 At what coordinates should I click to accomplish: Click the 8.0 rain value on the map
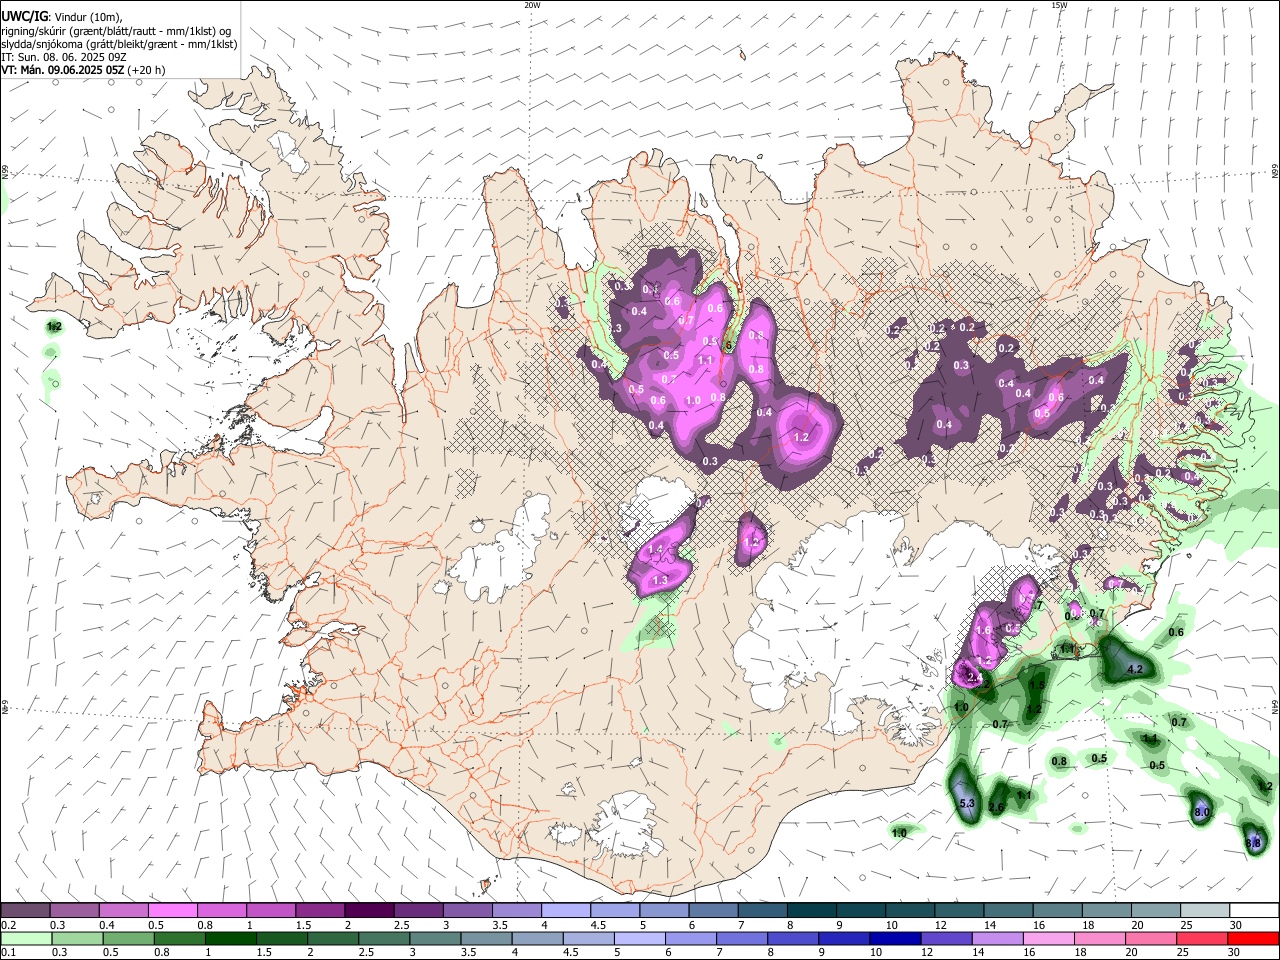point(1201,813)
